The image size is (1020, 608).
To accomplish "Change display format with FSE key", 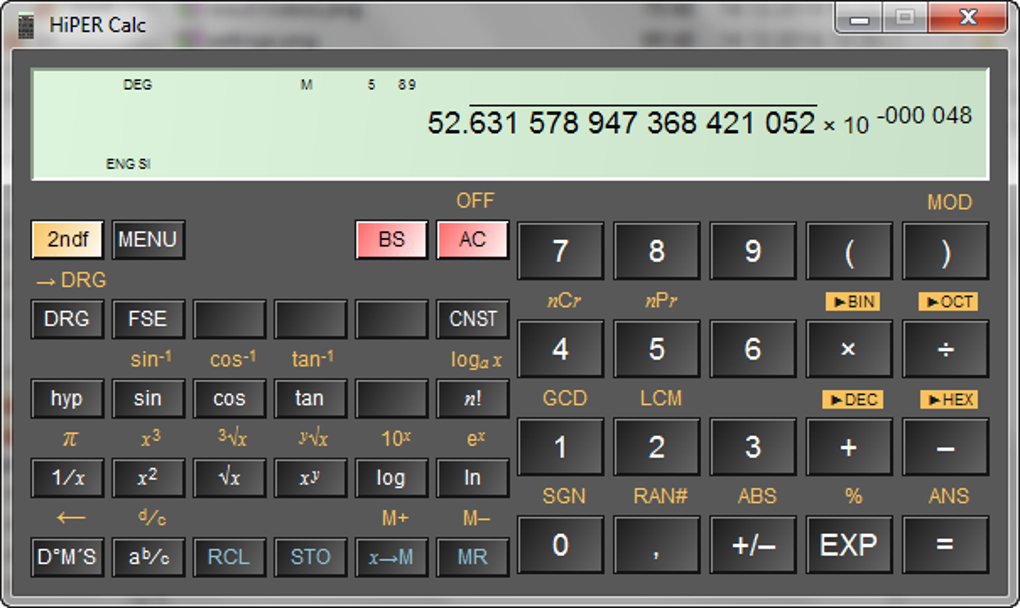I will [148, 319].
